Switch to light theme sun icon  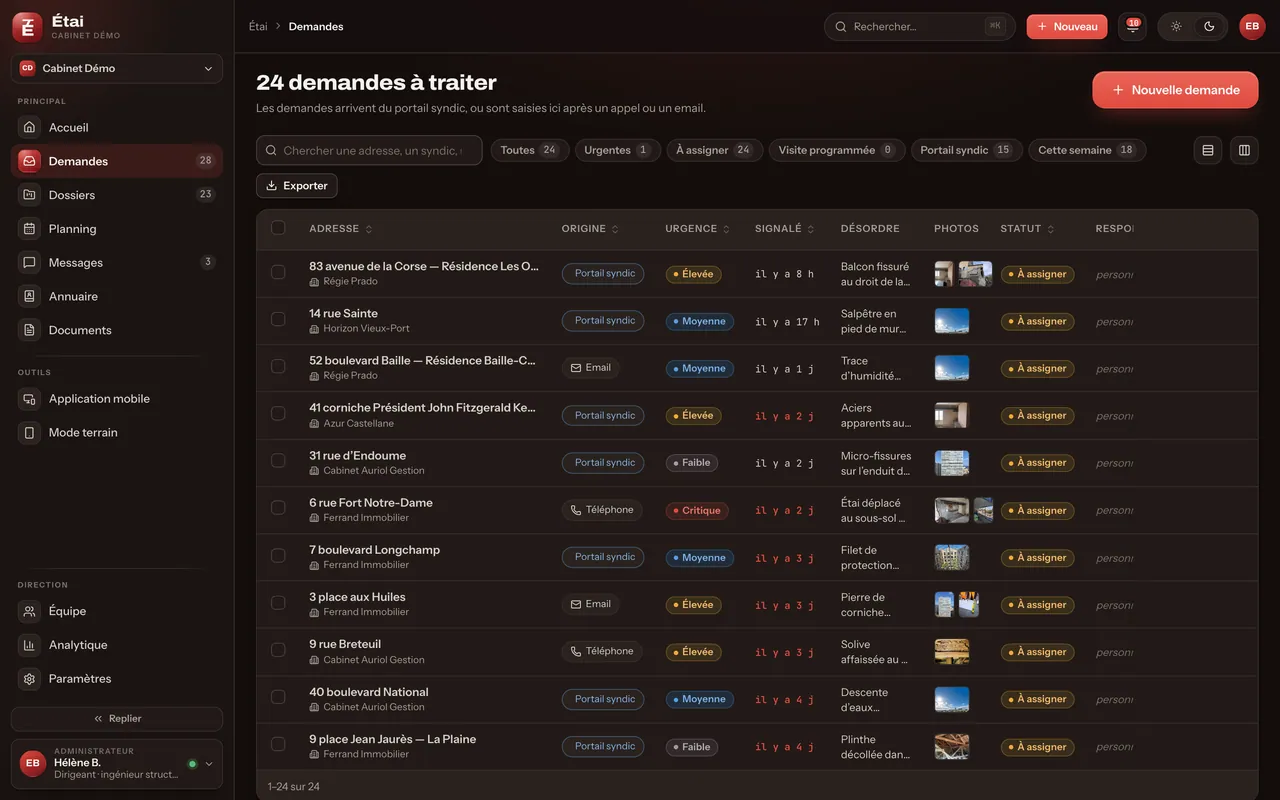[1176, 27]
